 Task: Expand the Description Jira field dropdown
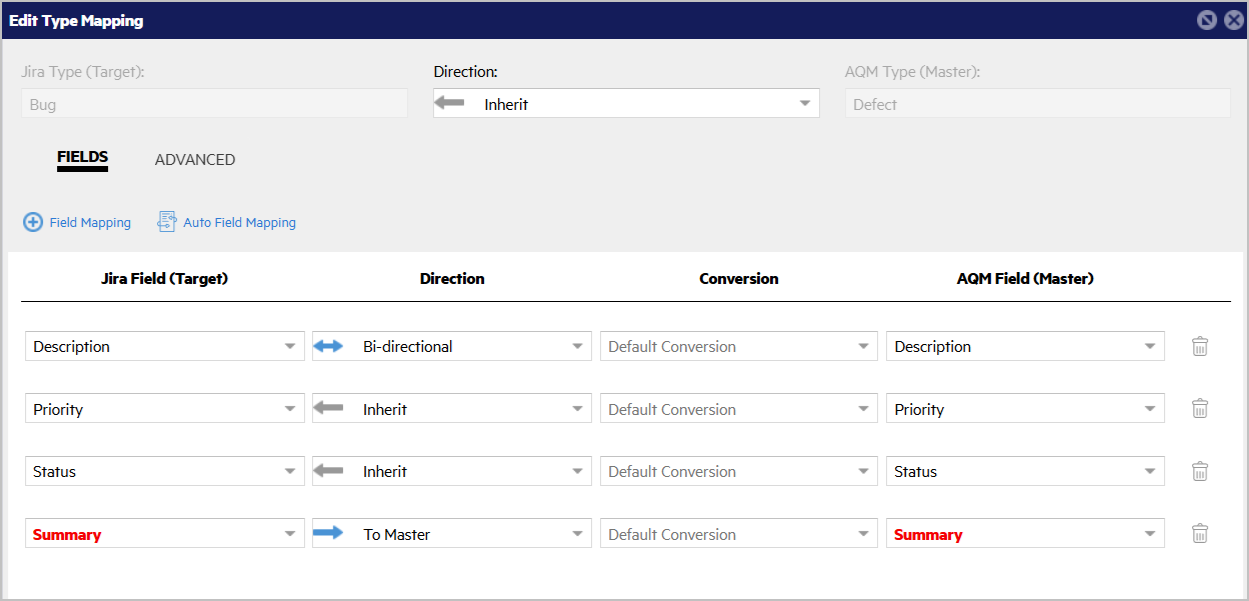pos(289,347)
